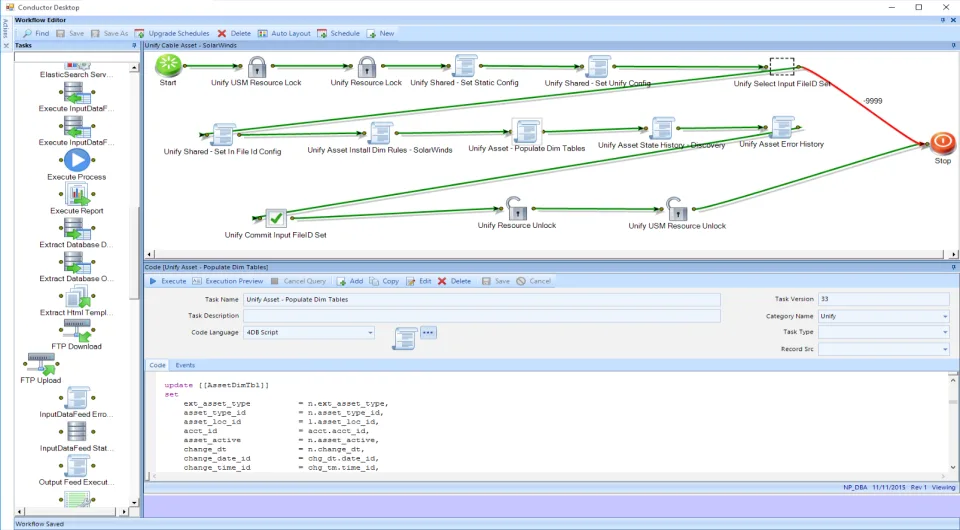Open the Task Type dropdown
The width and height of the screenshot is (960, 530).
tap(883, 332)
